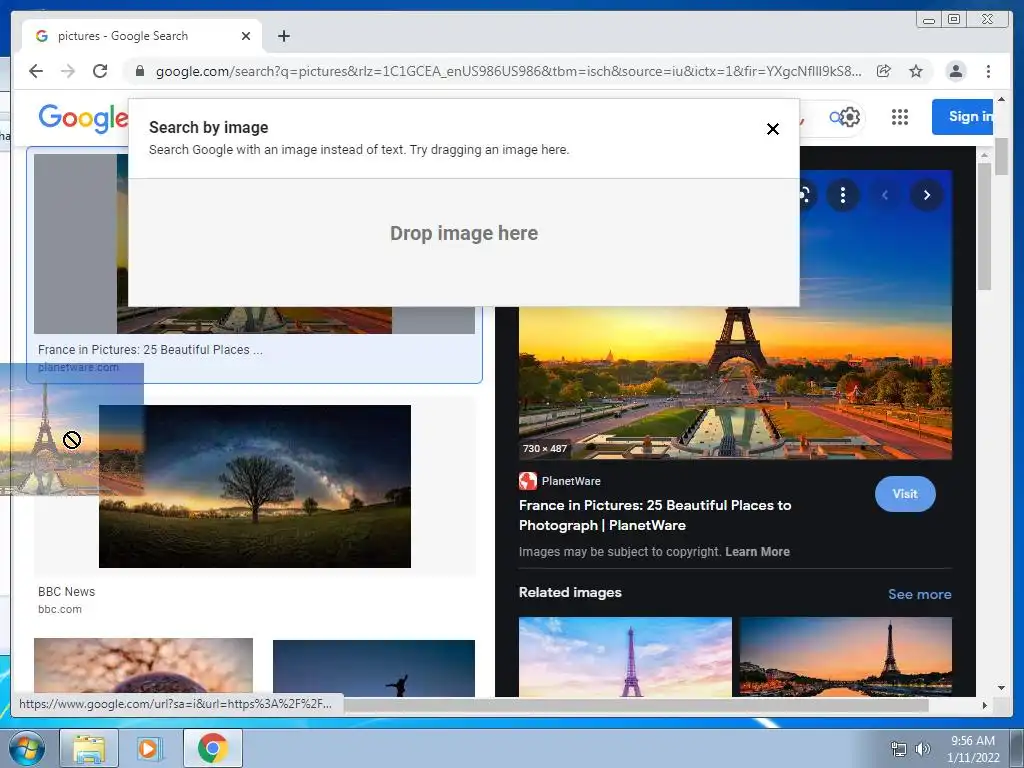Screen dimensions: 1024x768
Task: Click the browser forward arrow
Action: click(x=68, y=71)
